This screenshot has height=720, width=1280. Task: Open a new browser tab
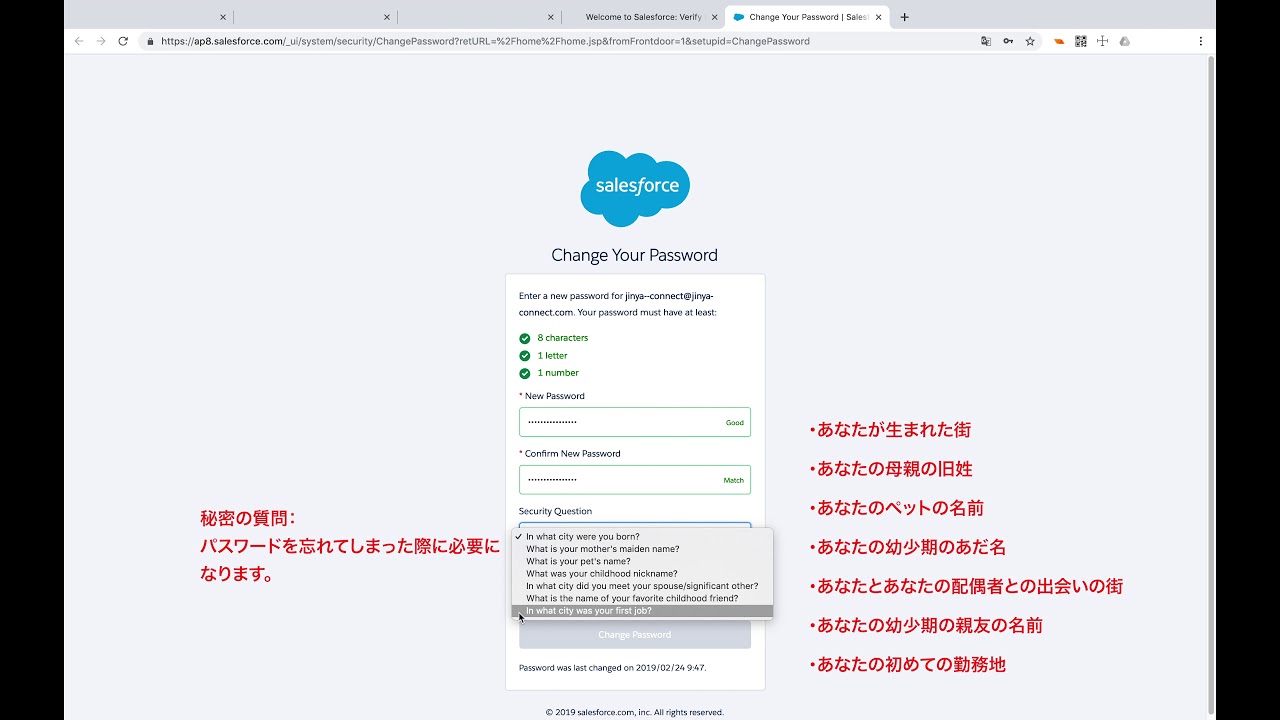click(905, 17)
